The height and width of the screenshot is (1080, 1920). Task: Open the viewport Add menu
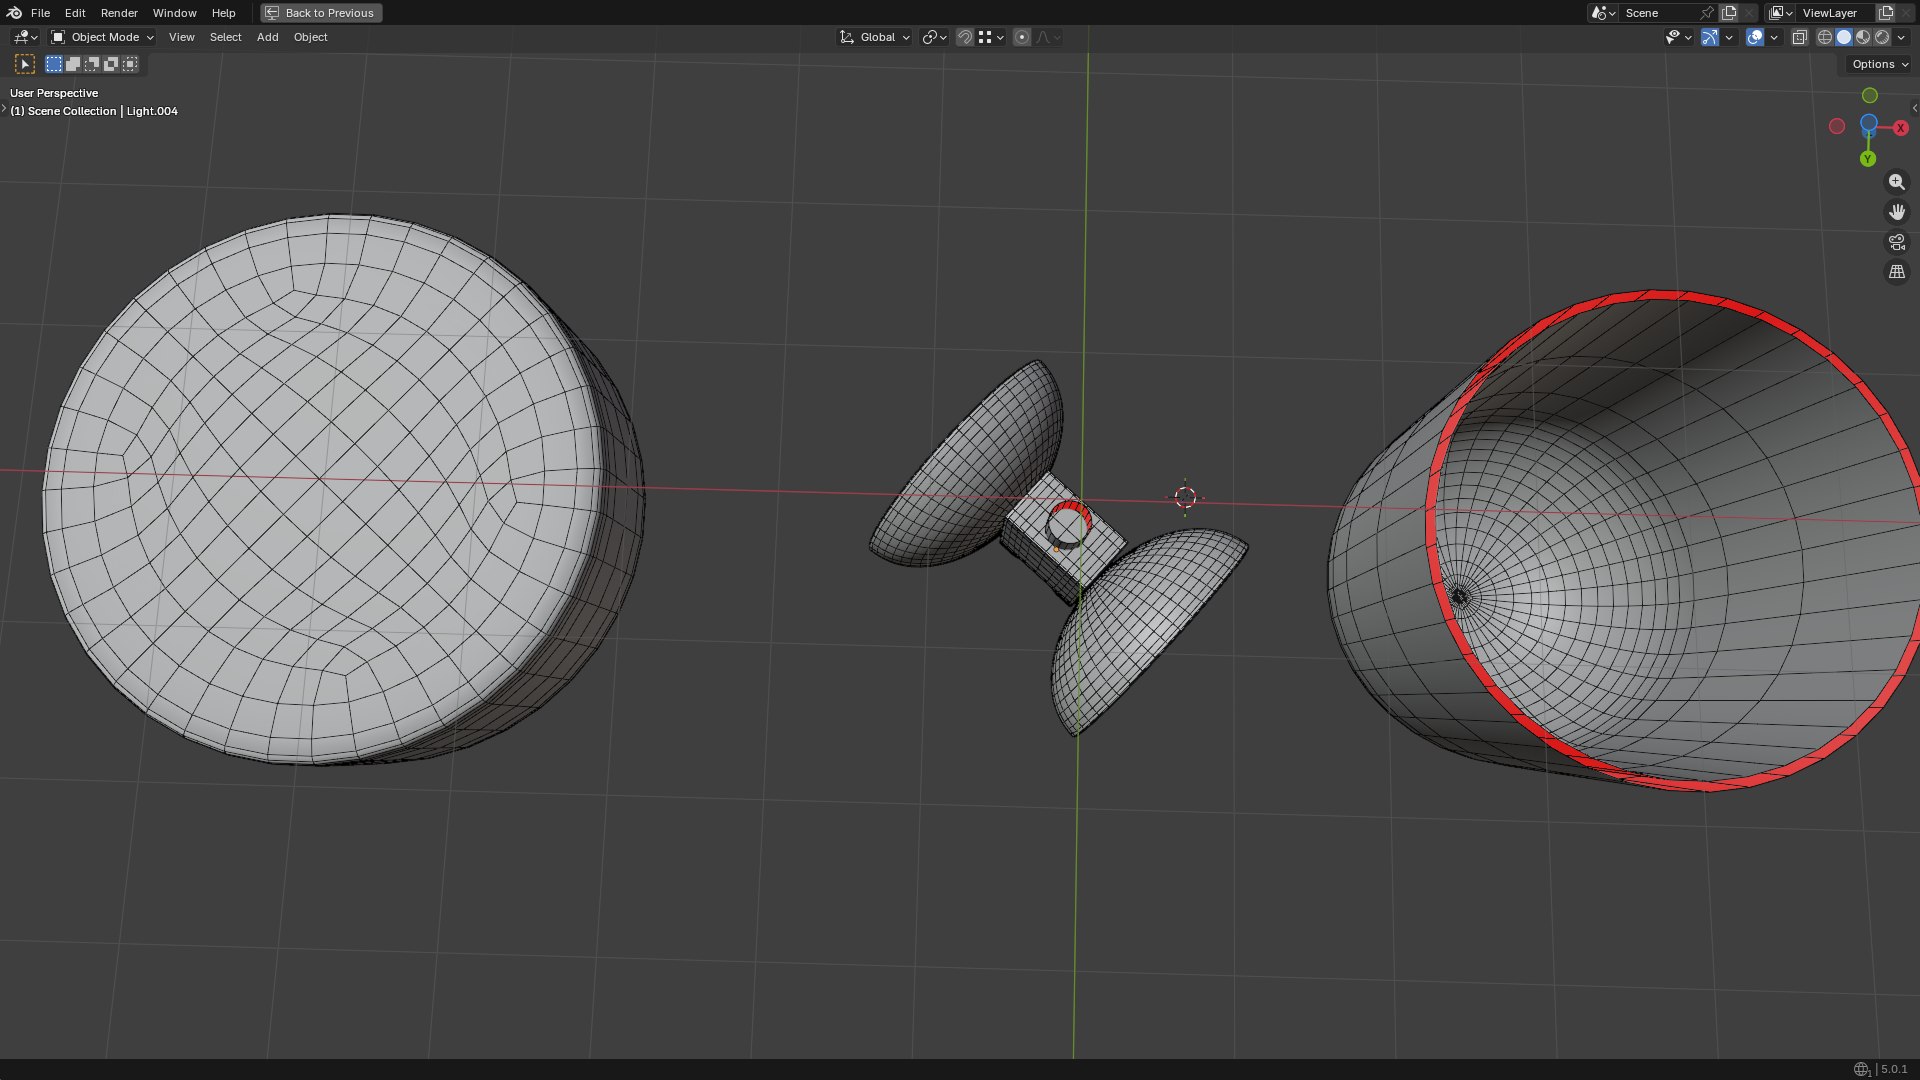pos(267,37)
